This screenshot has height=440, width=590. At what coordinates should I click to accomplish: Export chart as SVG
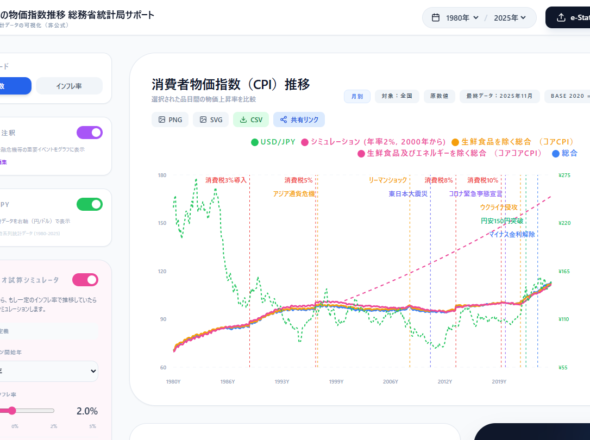point(211,120)
